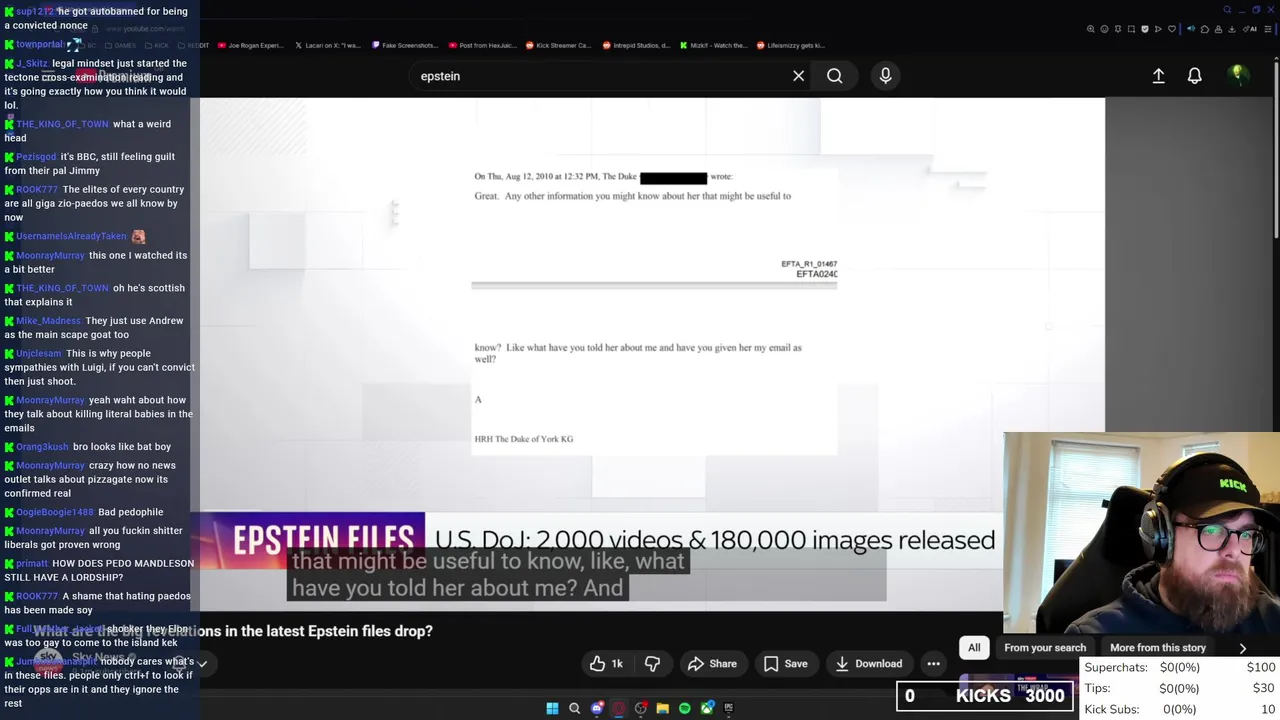Screen dimensions: 1280x720
Task: Click chat username UsernameIsAlreadyTaken
Action: coord(71,236)
